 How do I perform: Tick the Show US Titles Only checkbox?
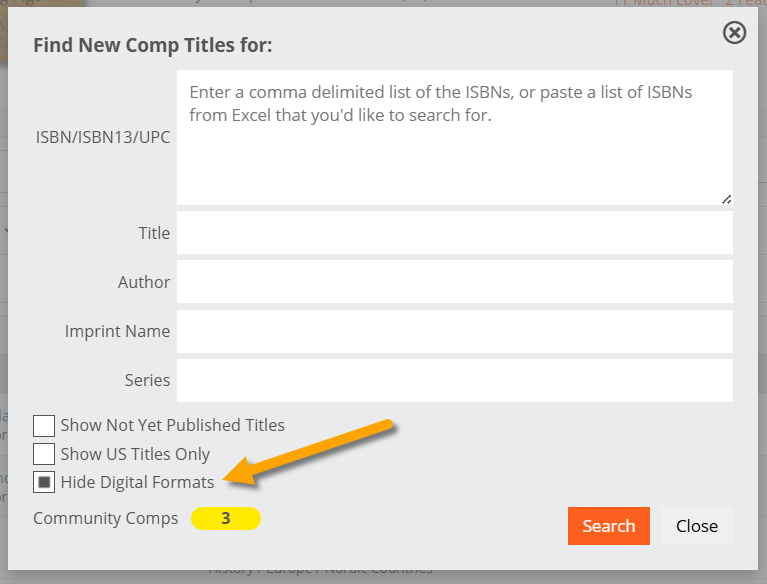tap(44, 454)
